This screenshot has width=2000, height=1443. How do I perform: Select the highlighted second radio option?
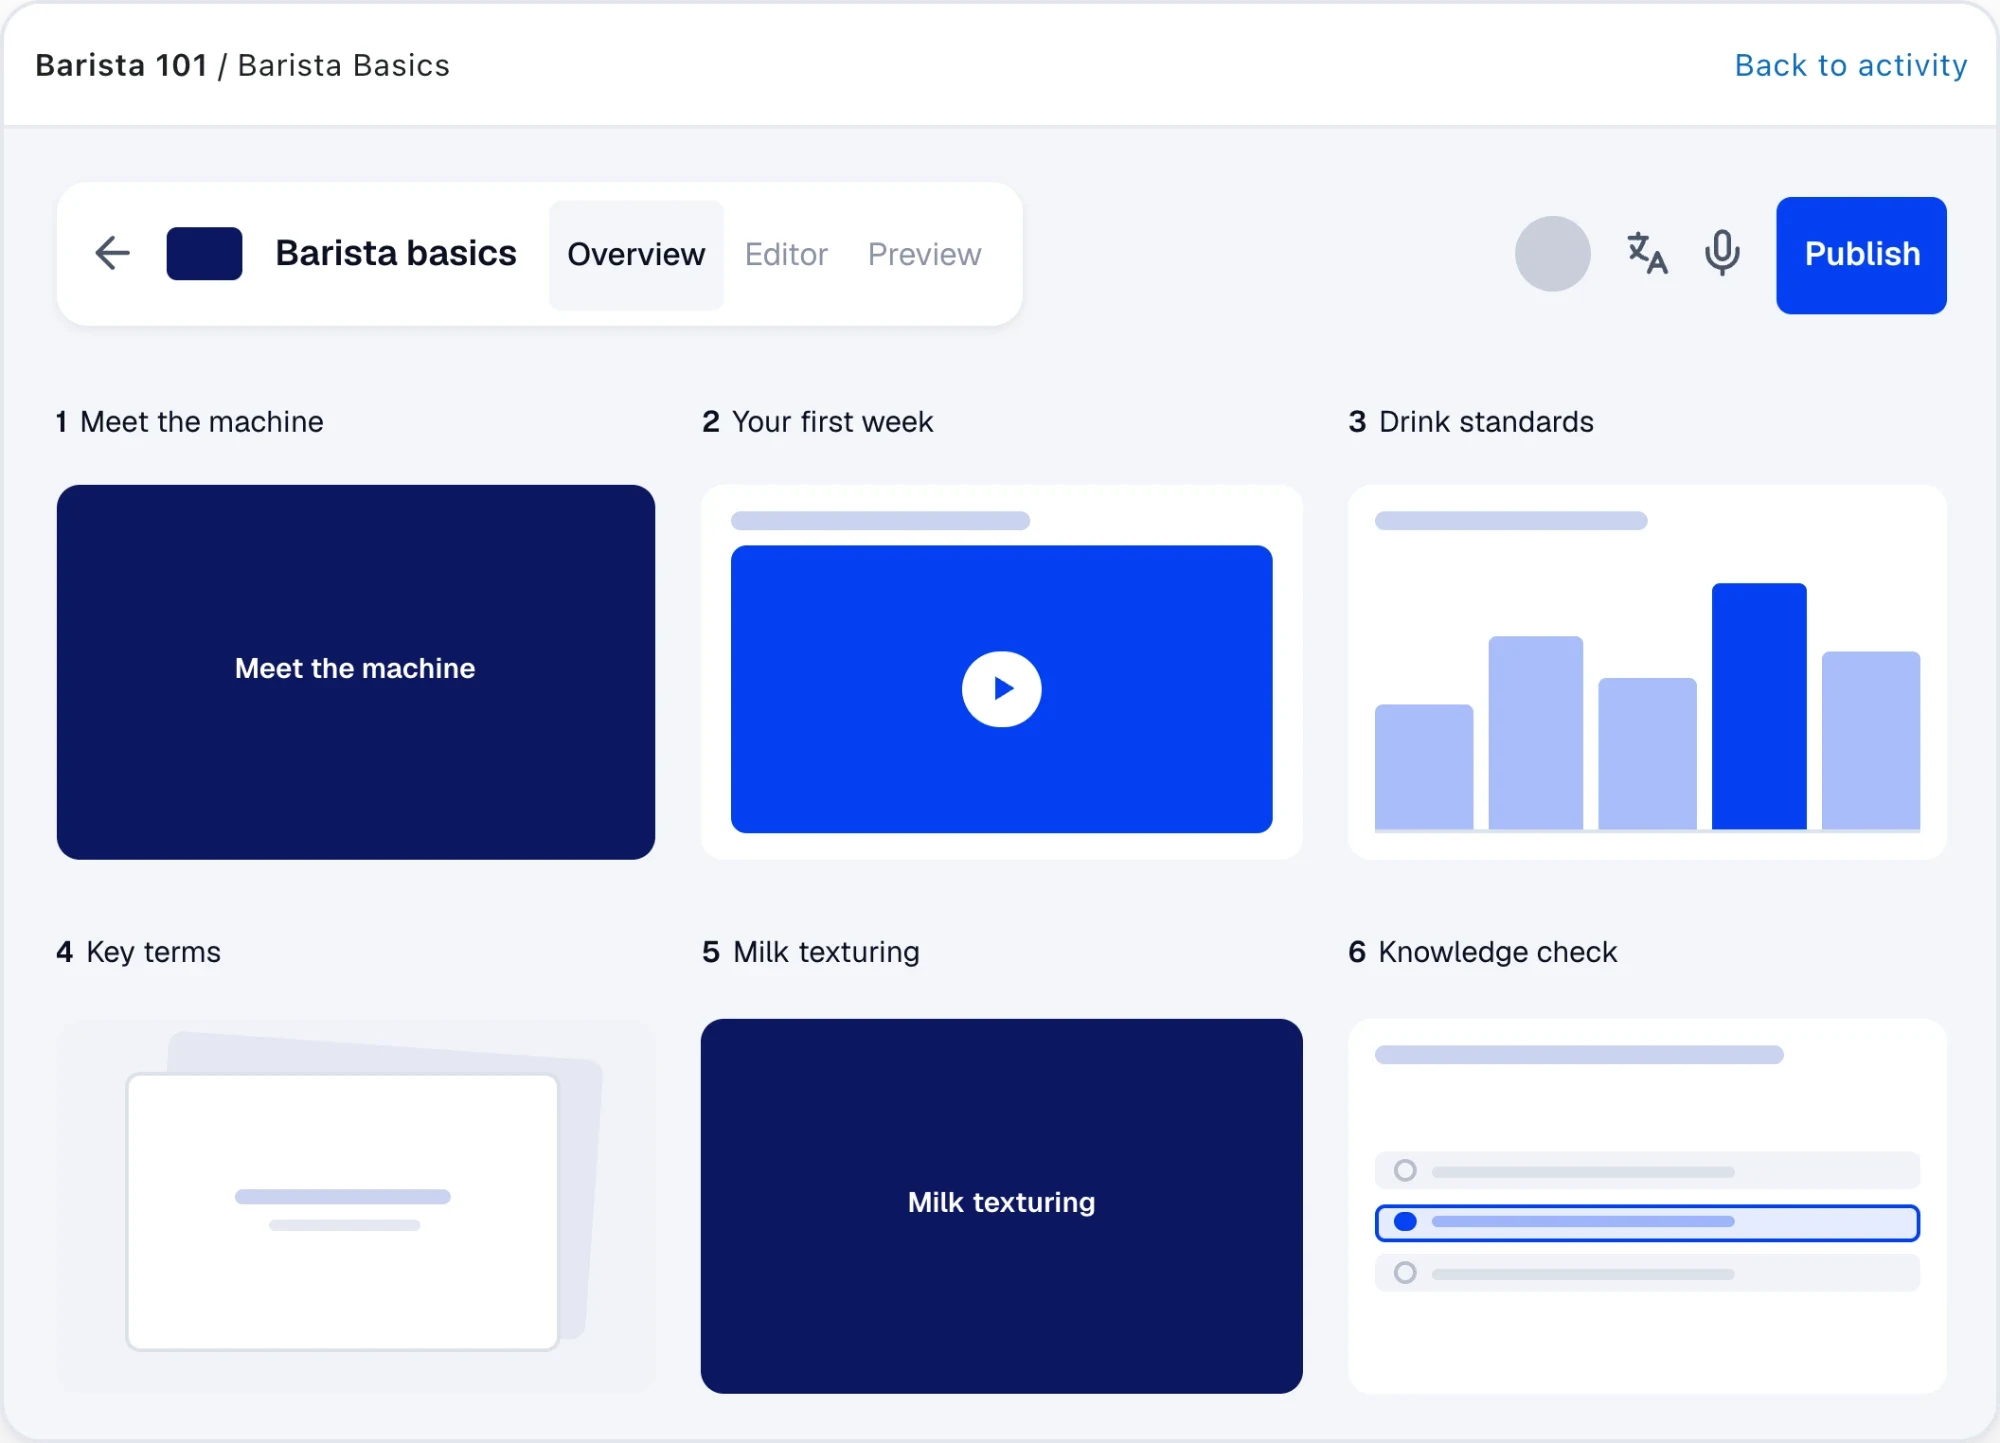click(1647, 1222)
